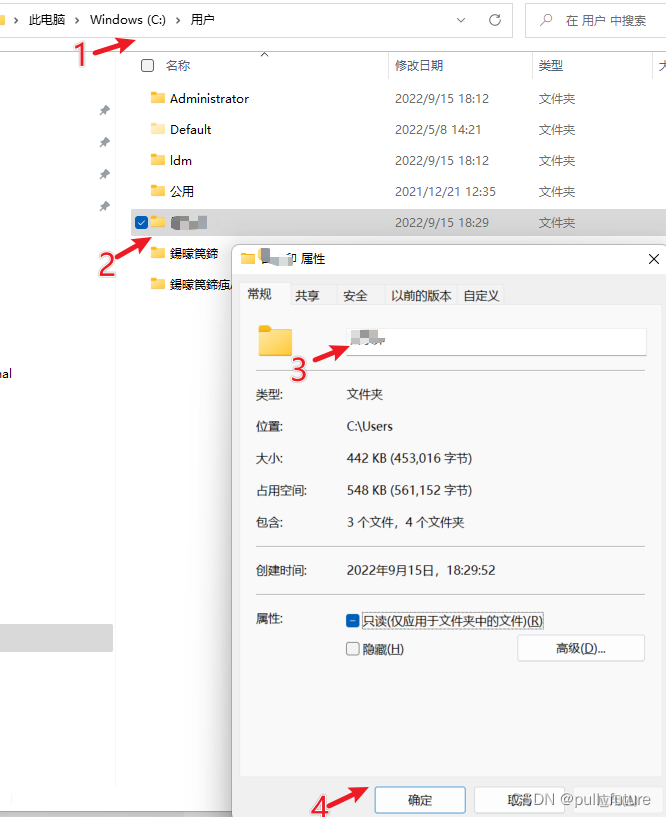Image resolution: width=666 pixels, height=817 pixels.
Task: Toggle 只读(仅应用于文件夹中的文件) checkbox
Action: coord(353,621)
